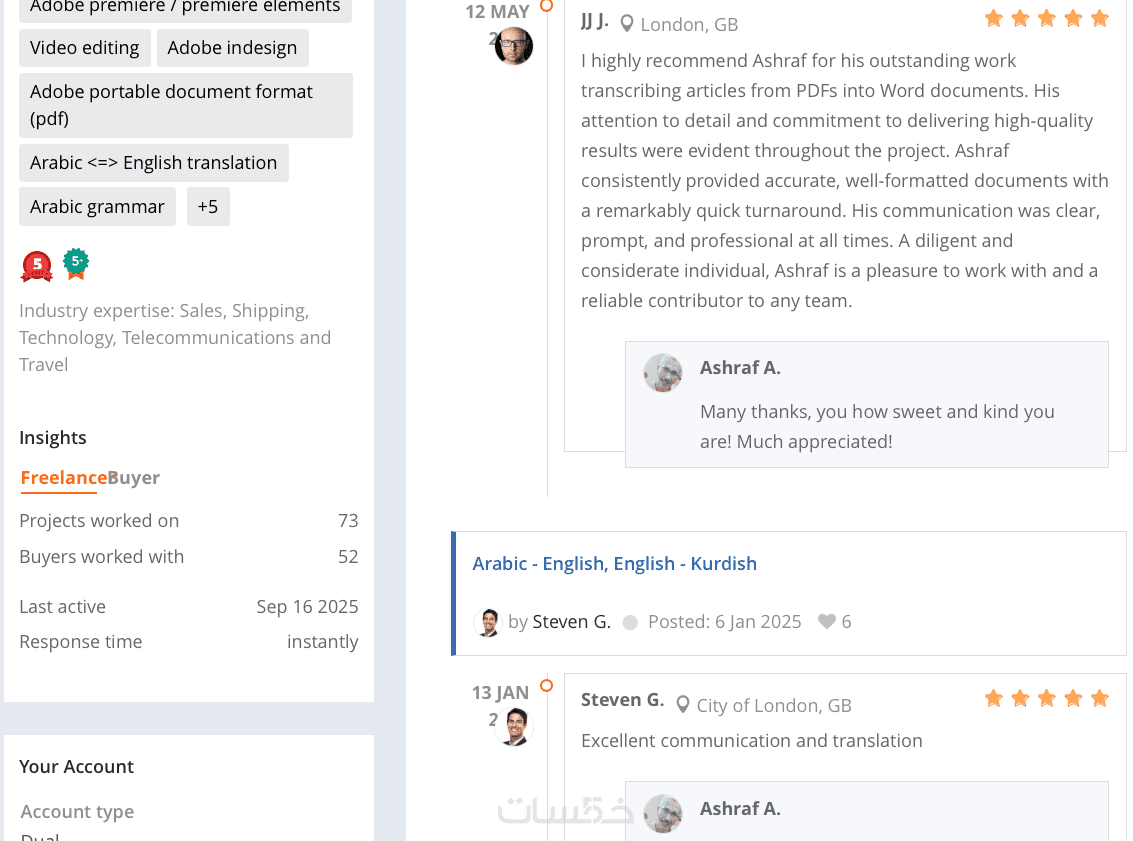
Task: Click the five-star rating on JJ J. review
Action: coord(1046,18)
